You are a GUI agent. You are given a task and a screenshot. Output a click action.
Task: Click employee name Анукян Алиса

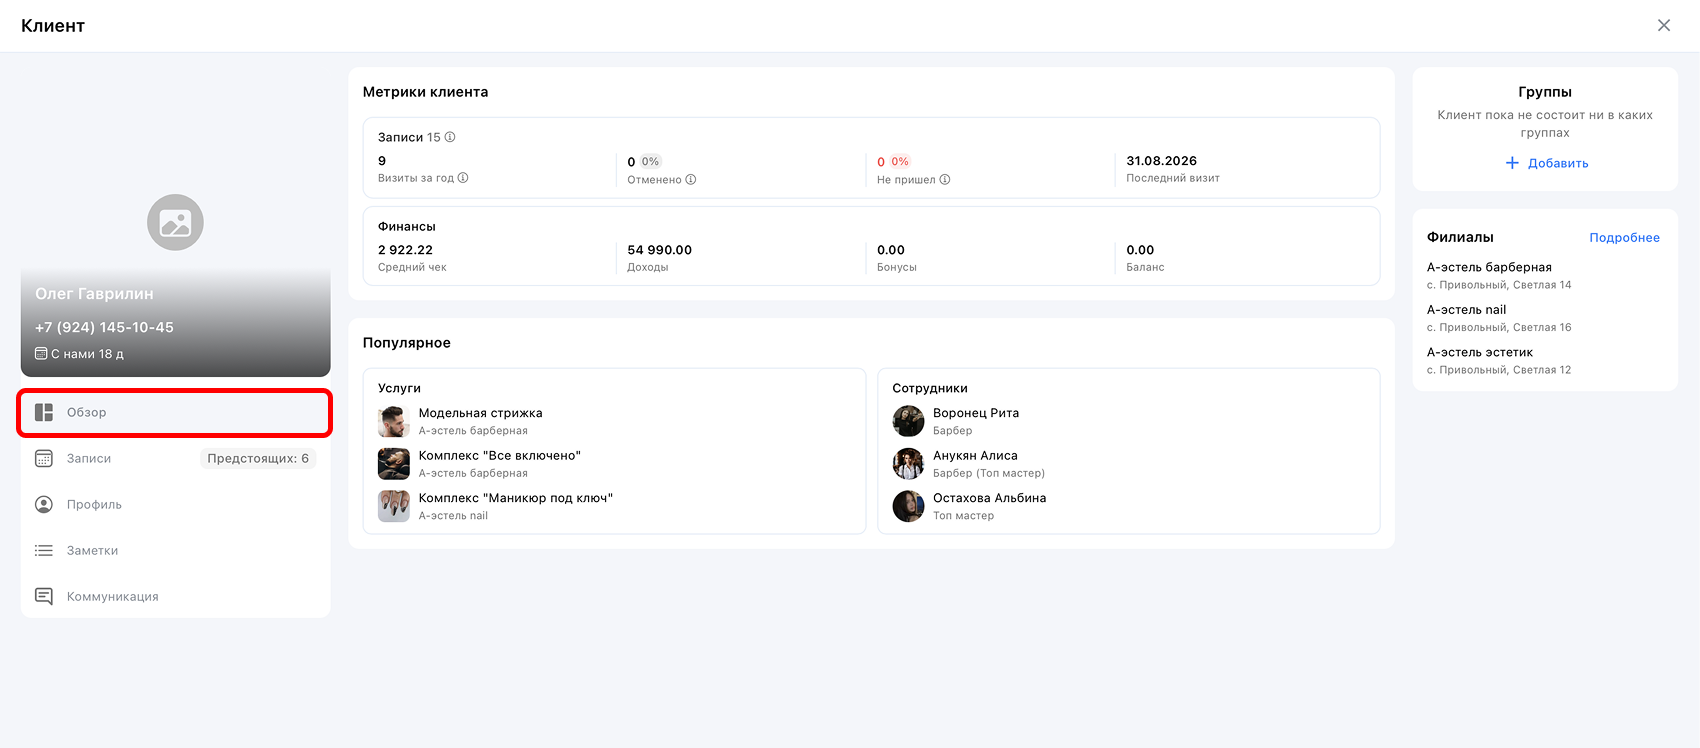975,456
